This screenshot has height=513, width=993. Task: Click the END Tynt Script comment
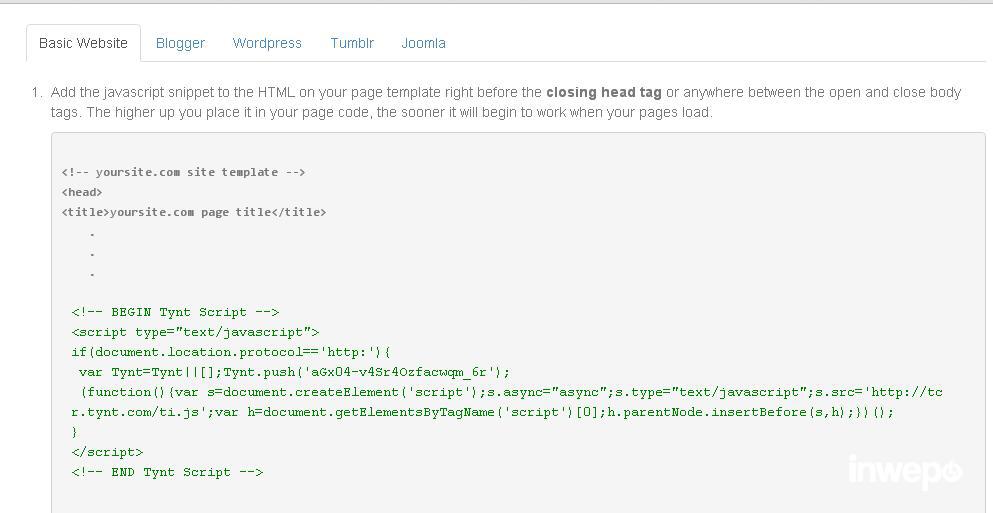pyautogui.click(x=167, y=472)
